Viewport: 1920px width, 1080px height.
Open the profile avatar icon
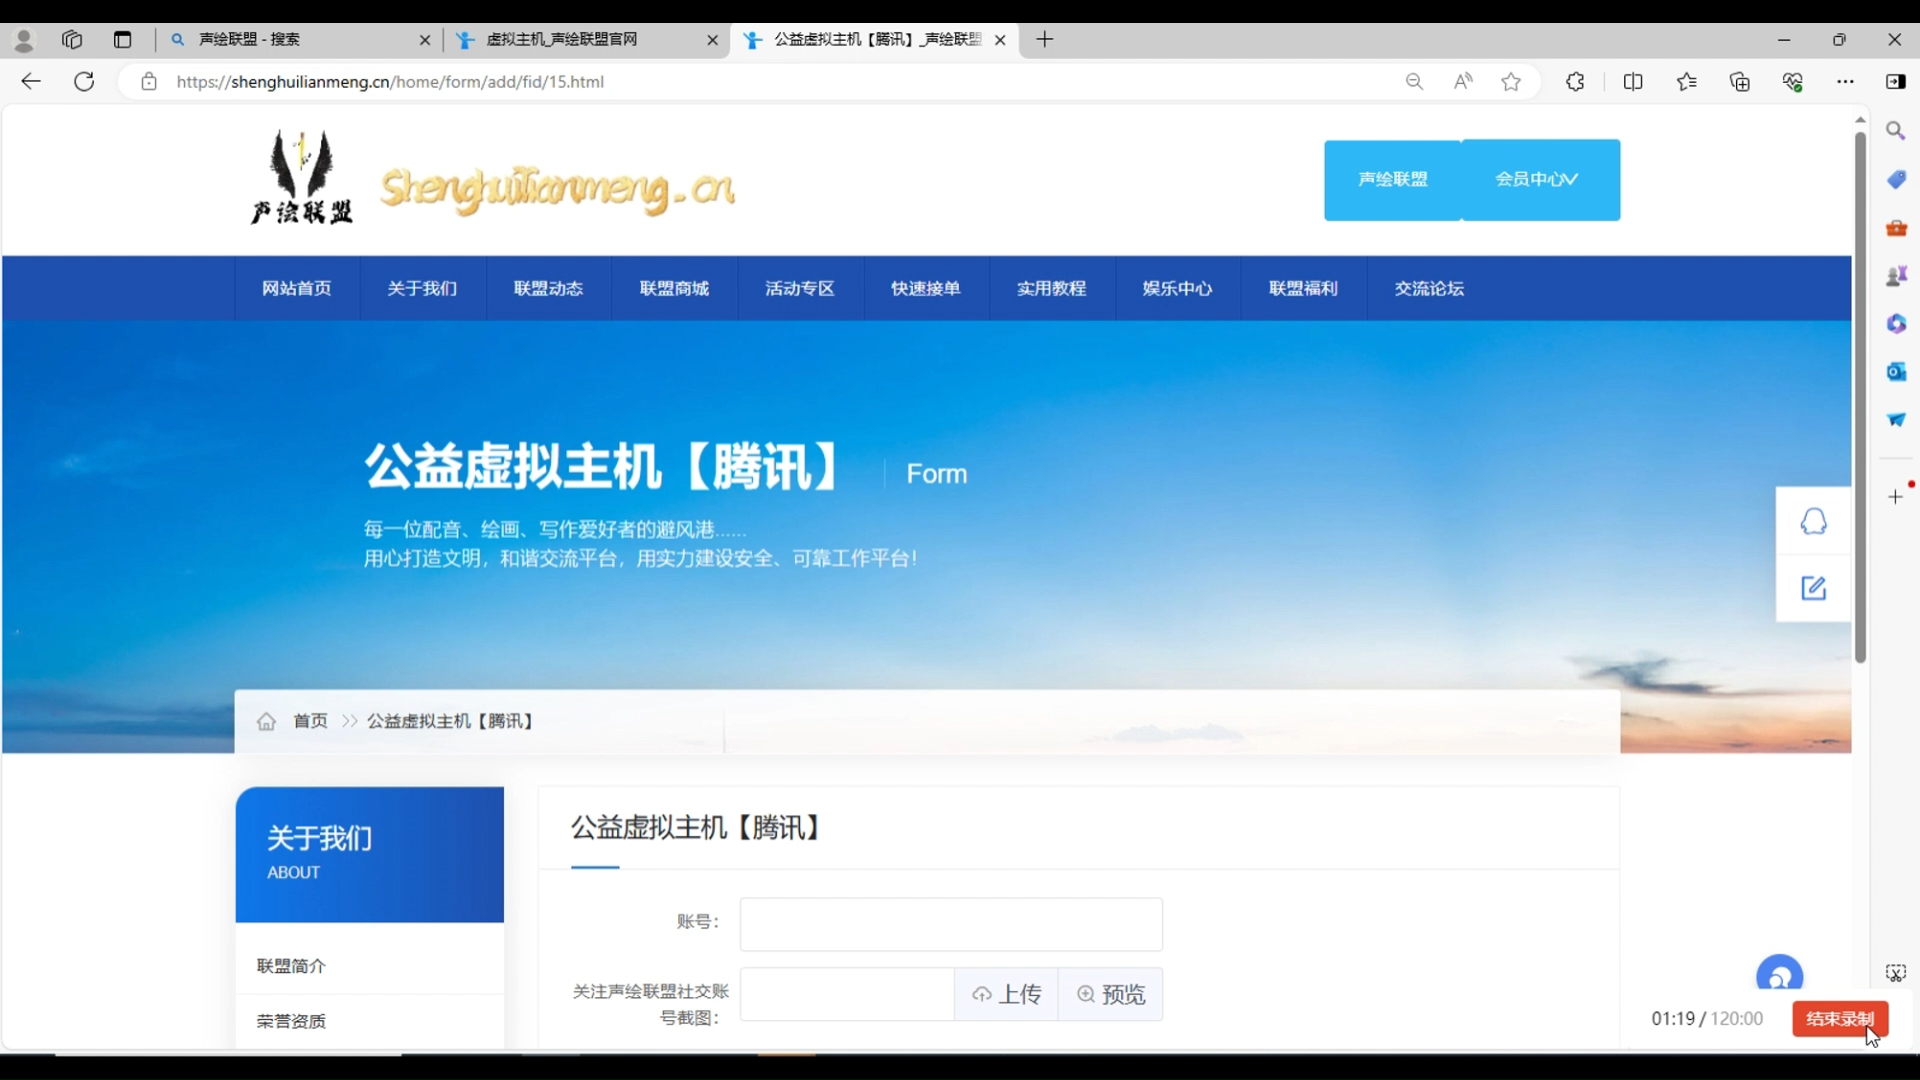click(24, 40)
